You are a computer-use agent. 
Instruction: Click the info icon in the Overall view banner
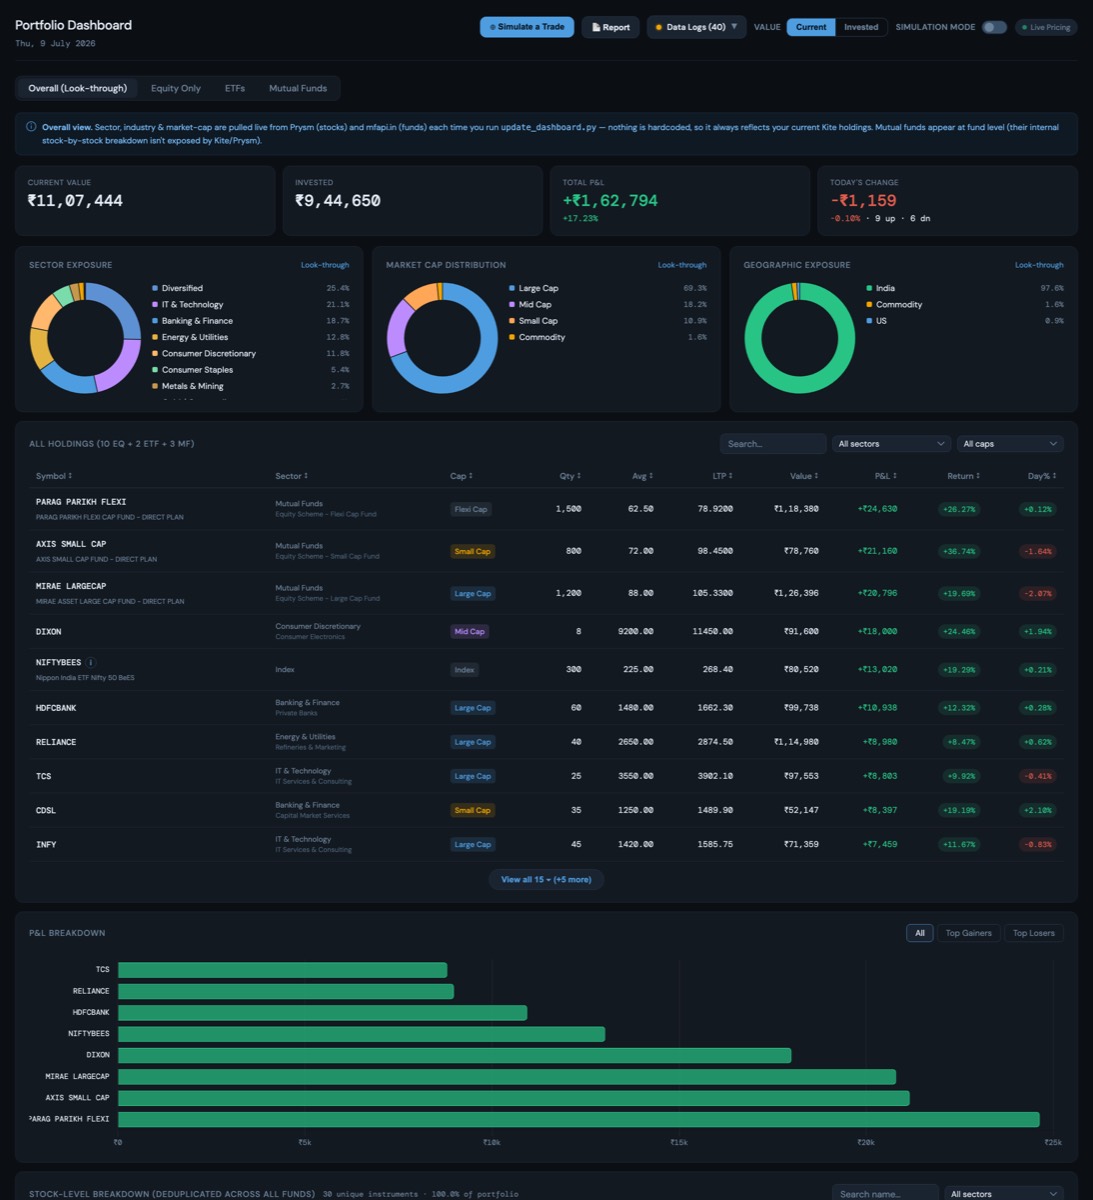[31, 127]
